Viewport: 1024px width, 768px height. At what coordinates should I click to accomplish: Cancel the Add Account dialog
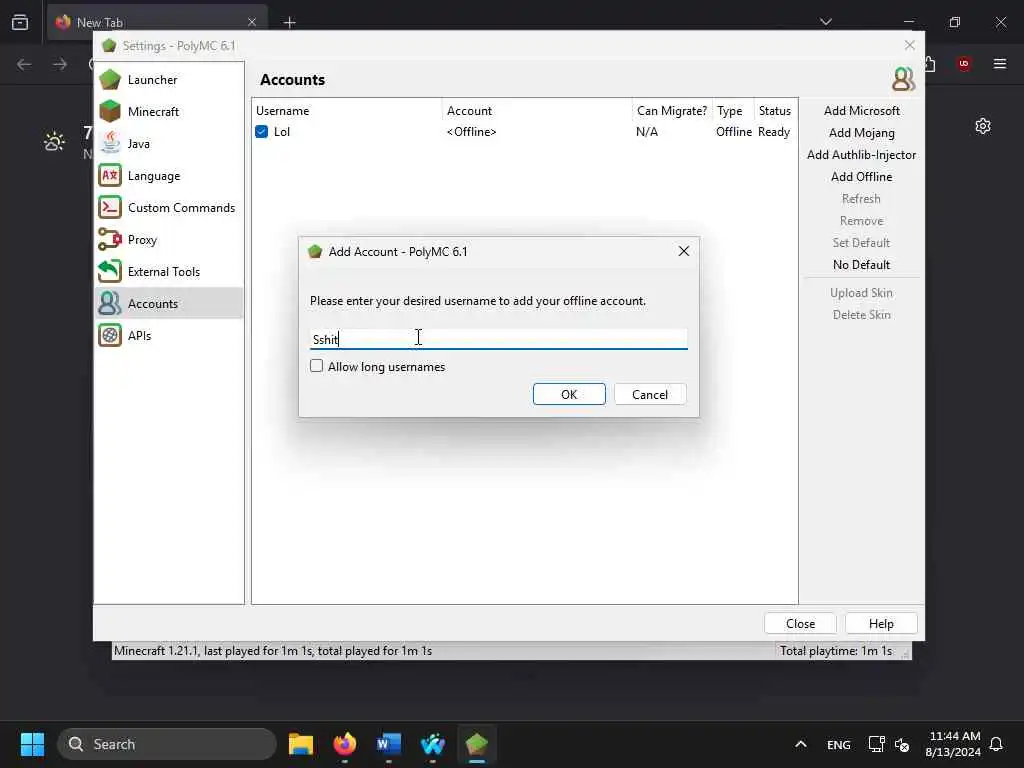(x=650, y=394)
